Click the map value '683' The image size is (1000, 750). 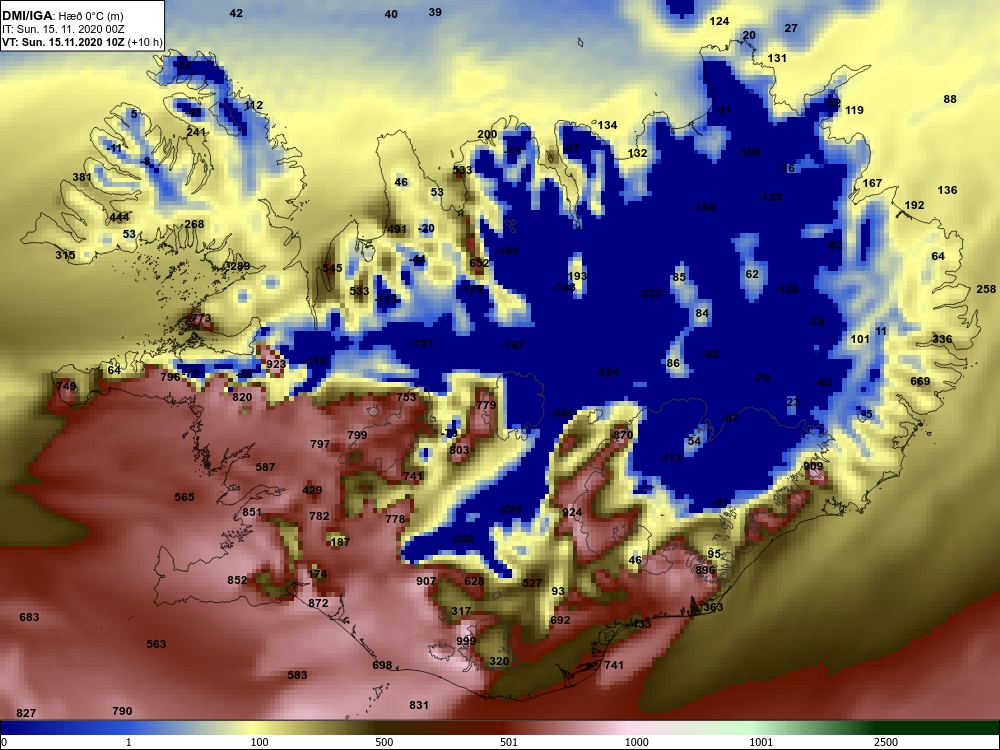coord(29,617)
